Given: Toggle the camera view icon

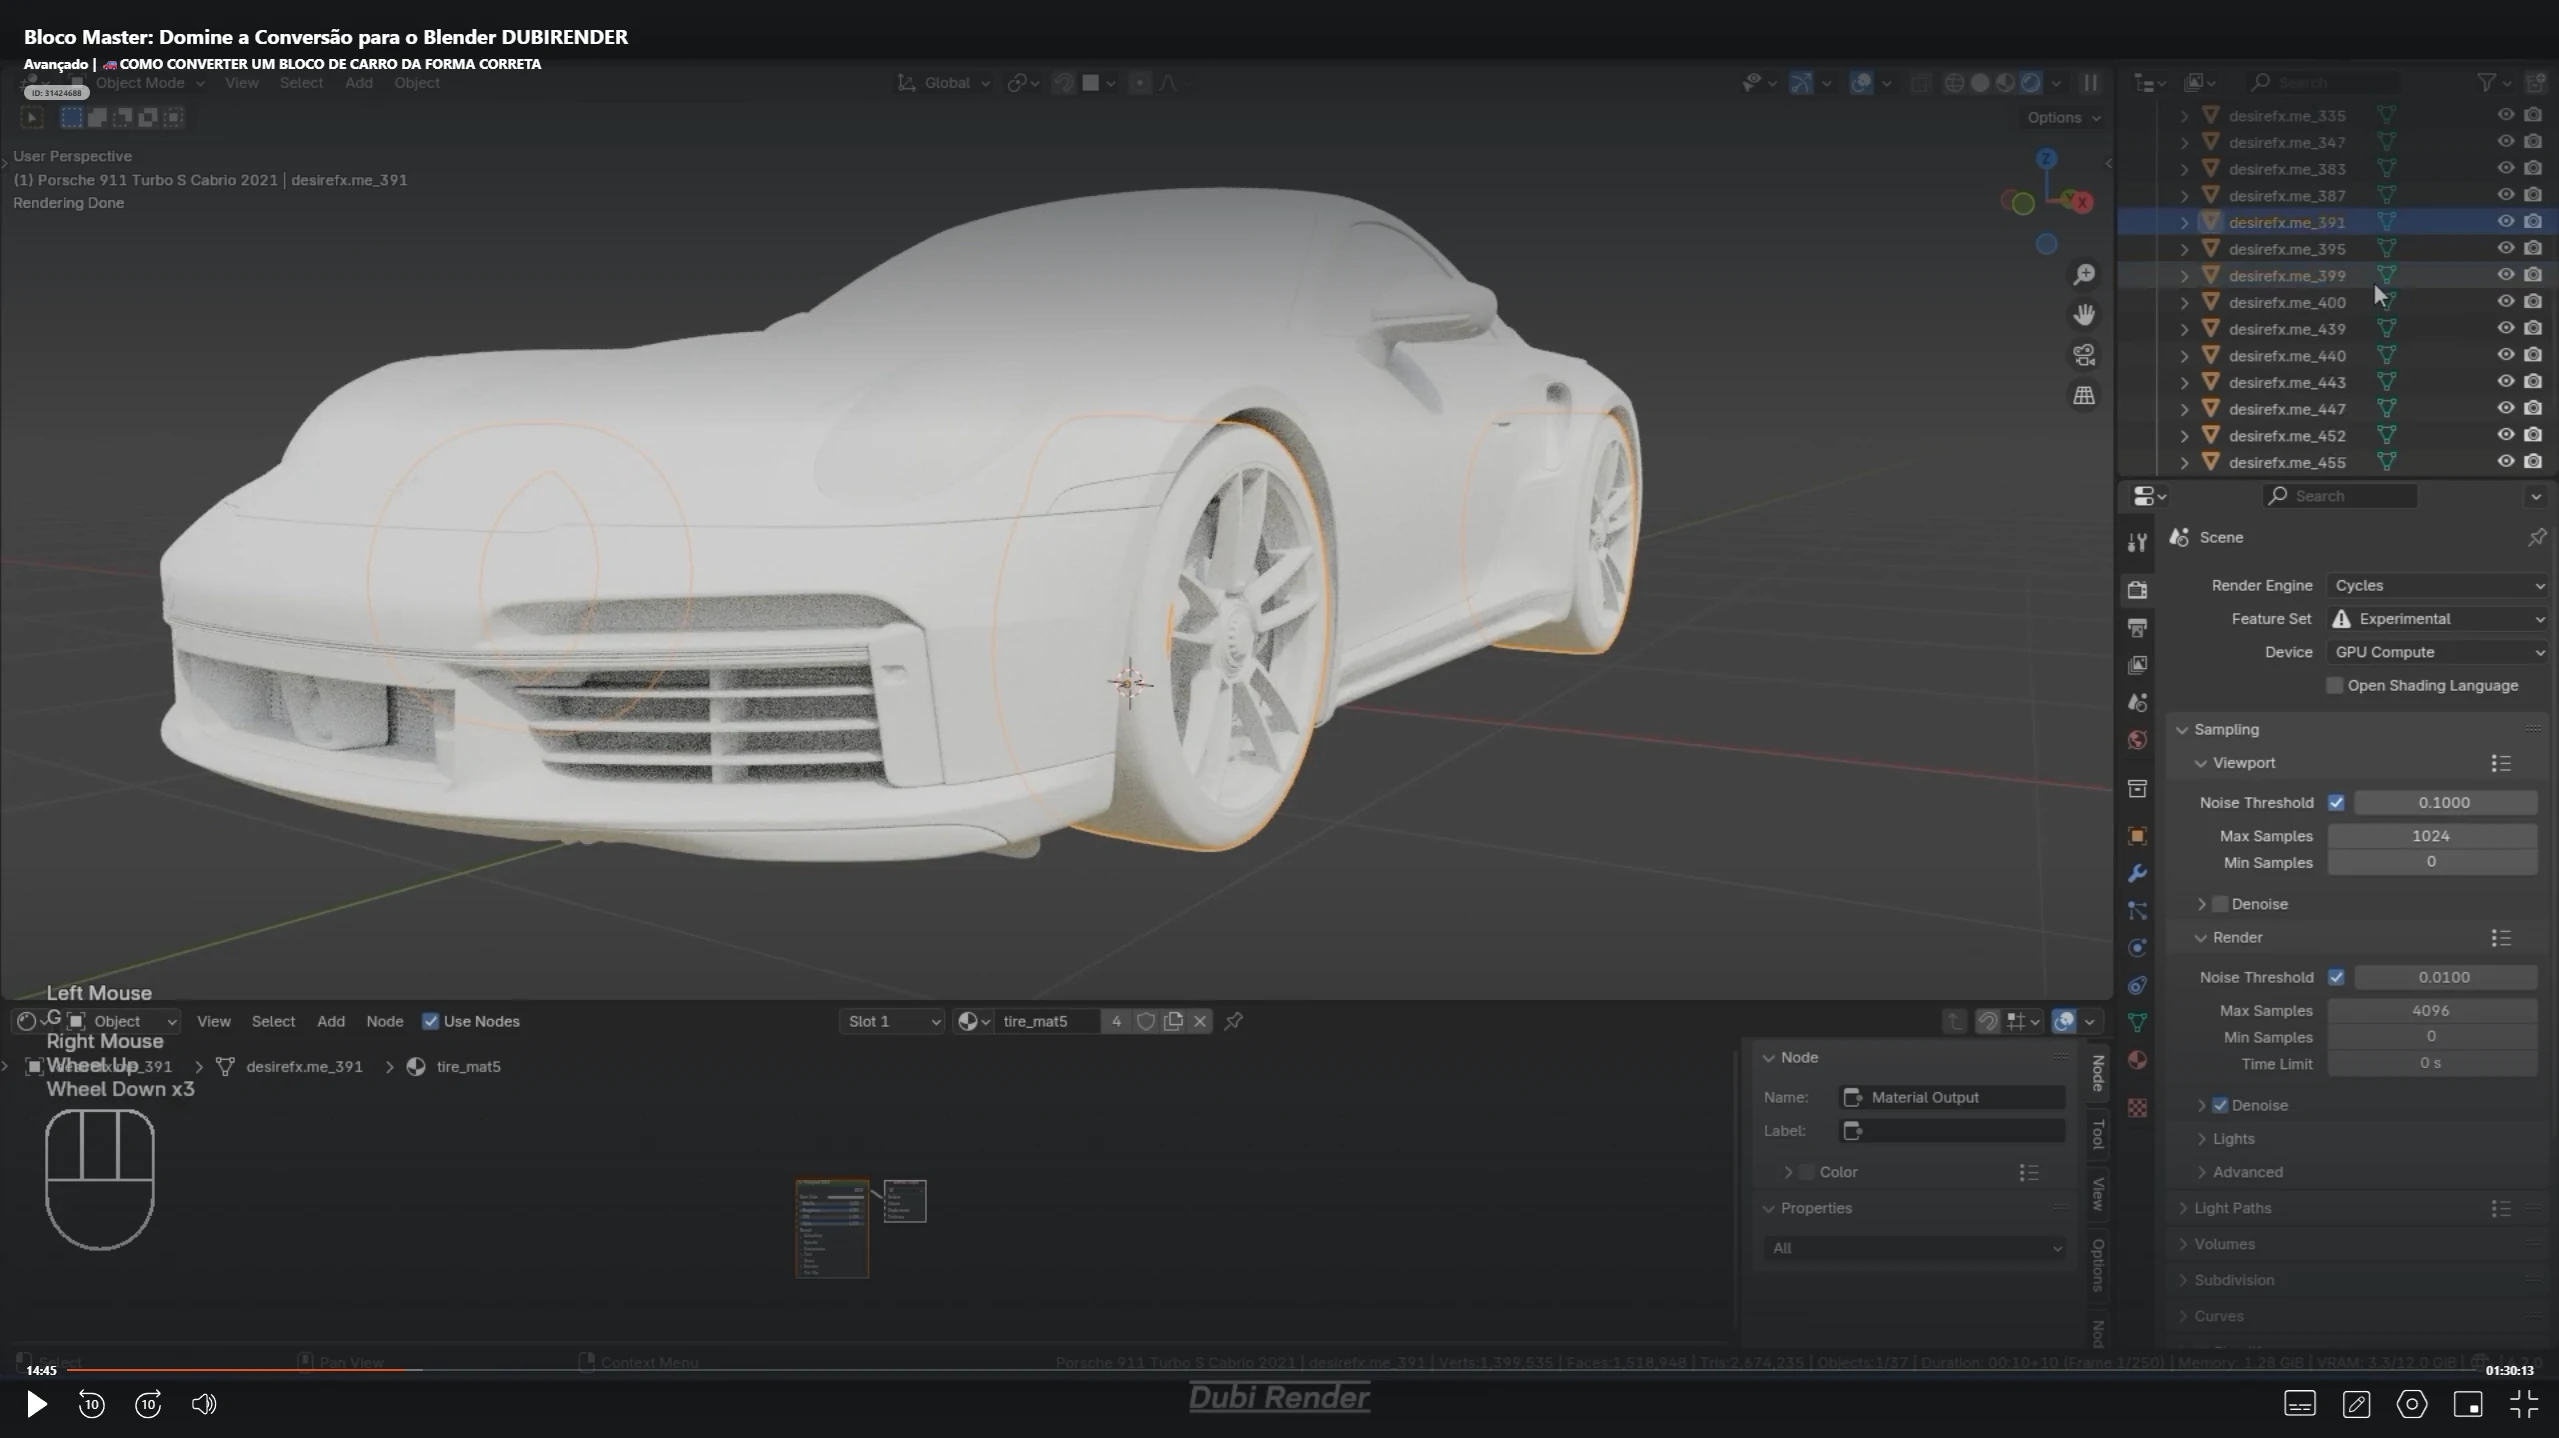Looking at the screenshot, I should pos(2084,355).
